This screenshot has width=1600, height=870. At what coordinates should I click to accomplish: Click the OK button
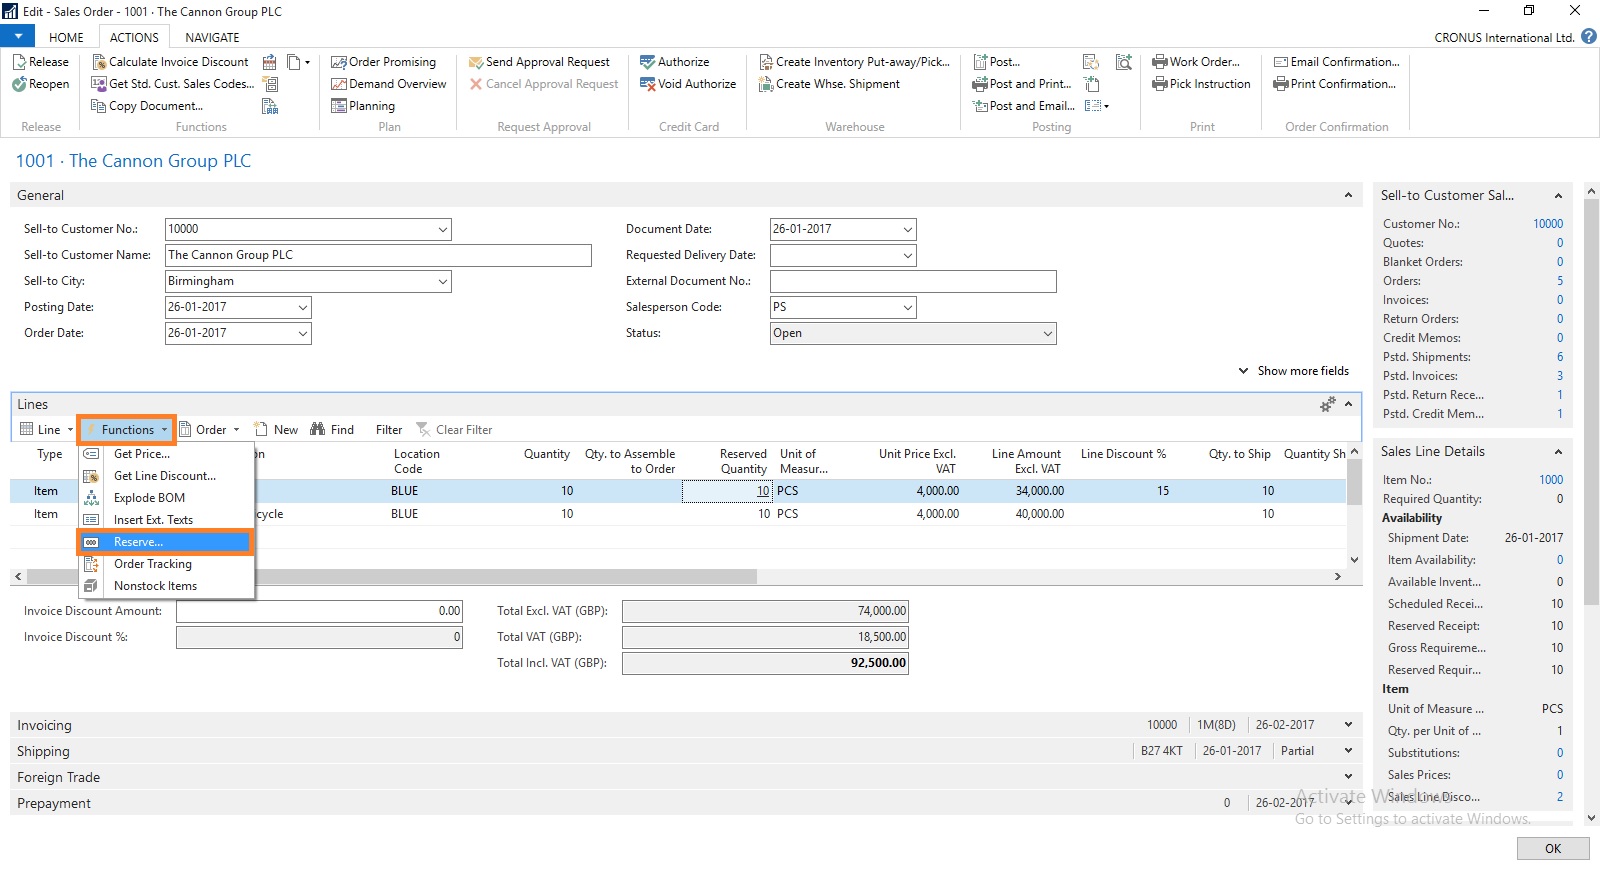pyautogui.click(x=1552, y=849)
